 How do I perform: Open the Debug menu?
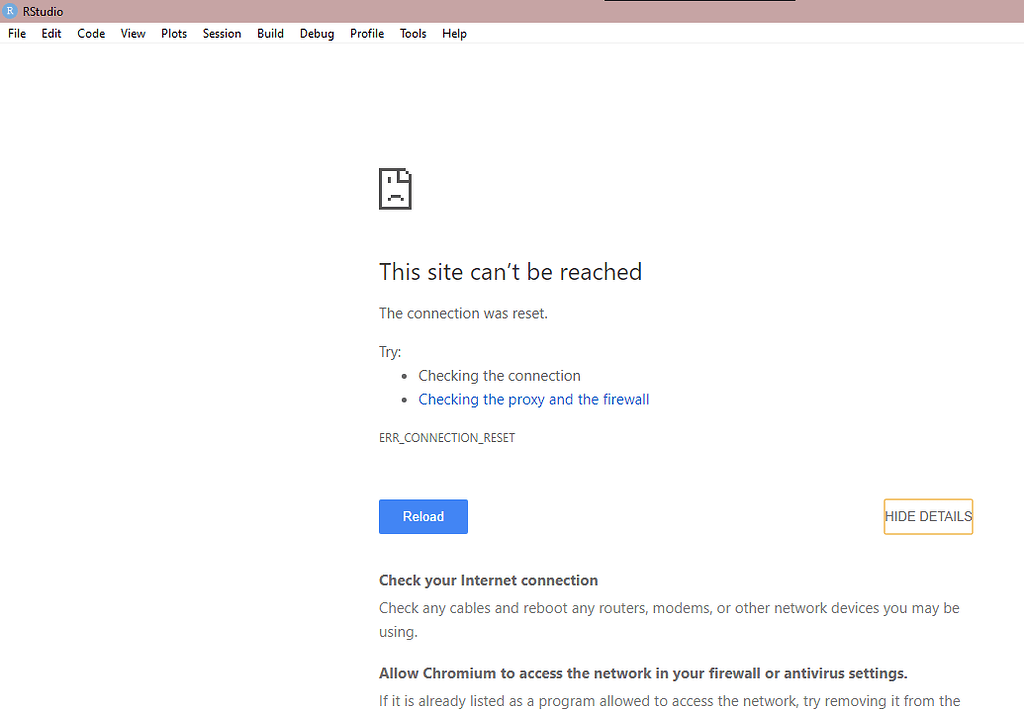coord(317,34)
